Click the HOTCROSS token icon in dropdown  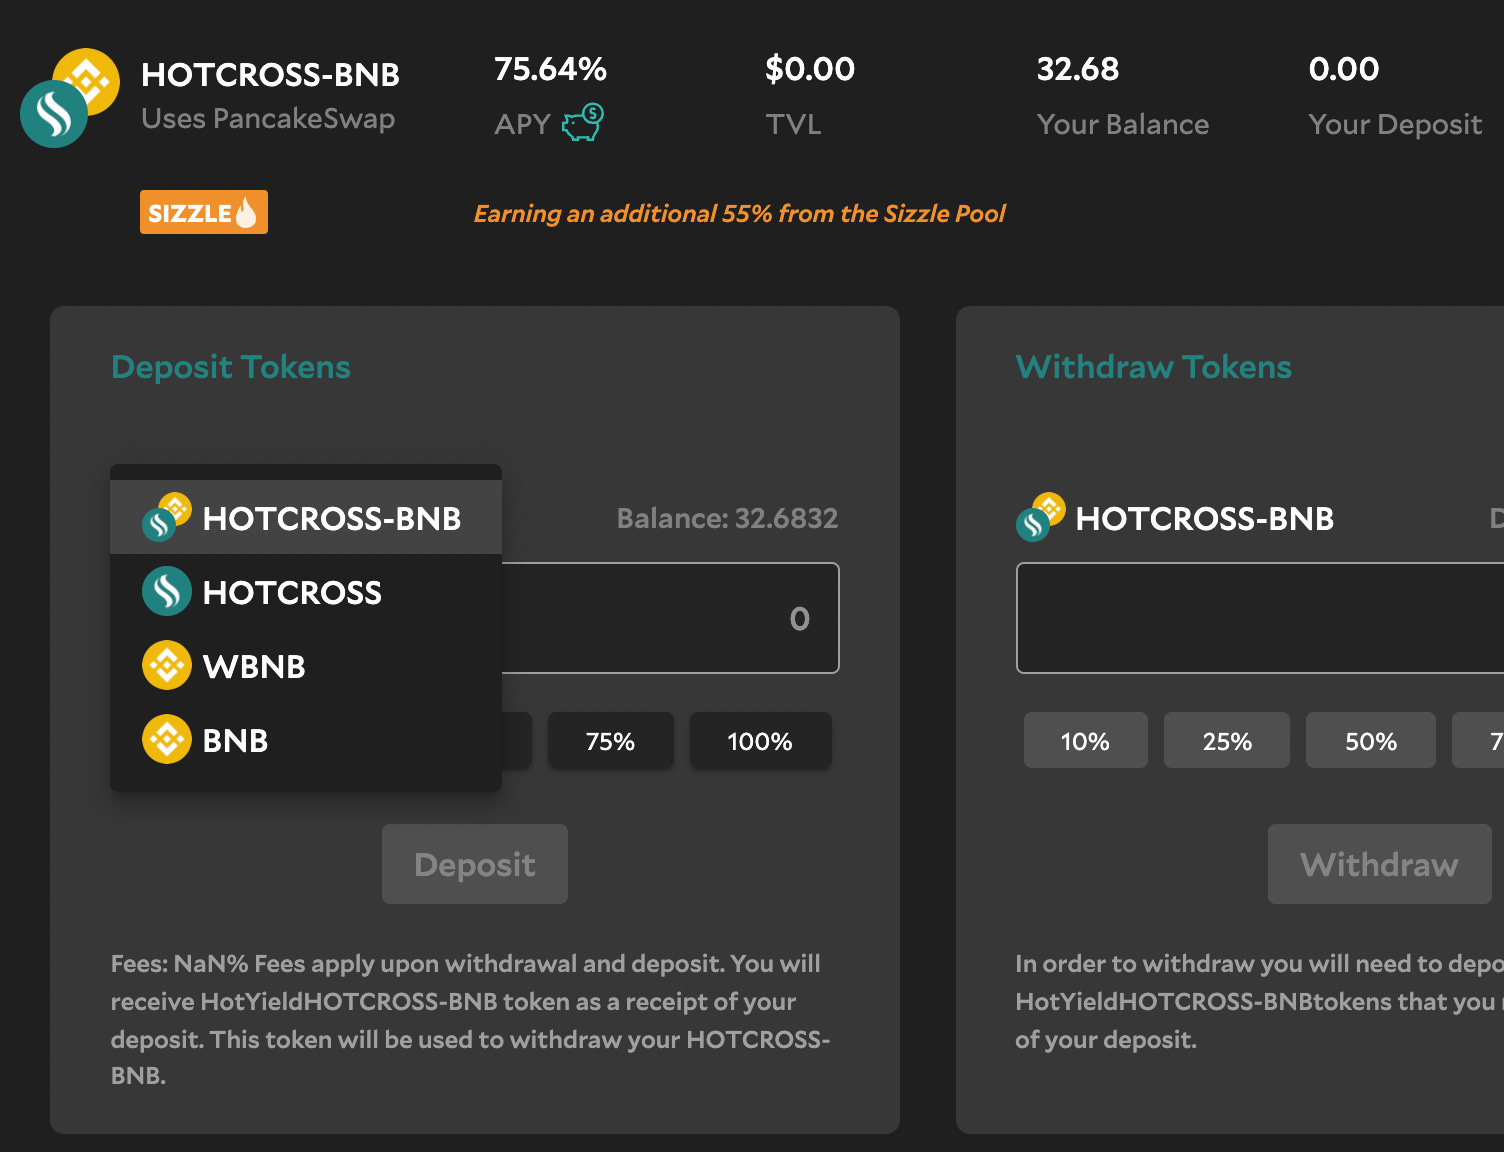pos(167,591)
